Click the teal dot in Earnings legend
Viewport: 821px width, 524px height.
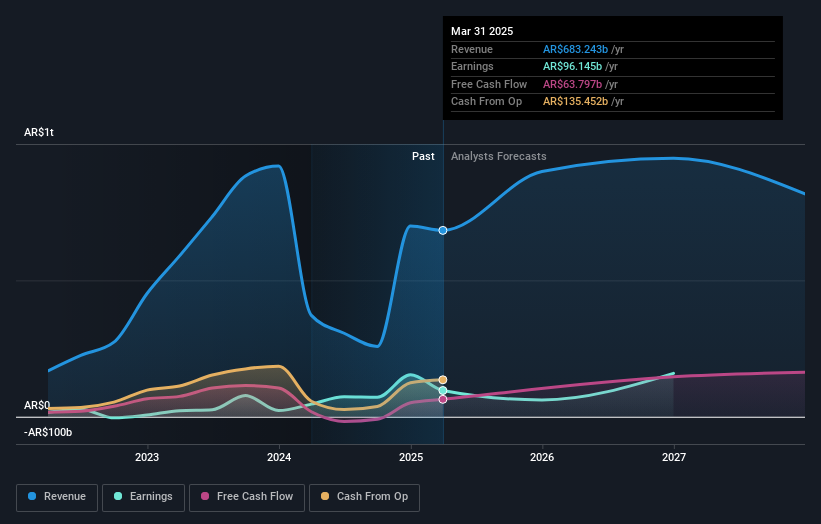118,496
